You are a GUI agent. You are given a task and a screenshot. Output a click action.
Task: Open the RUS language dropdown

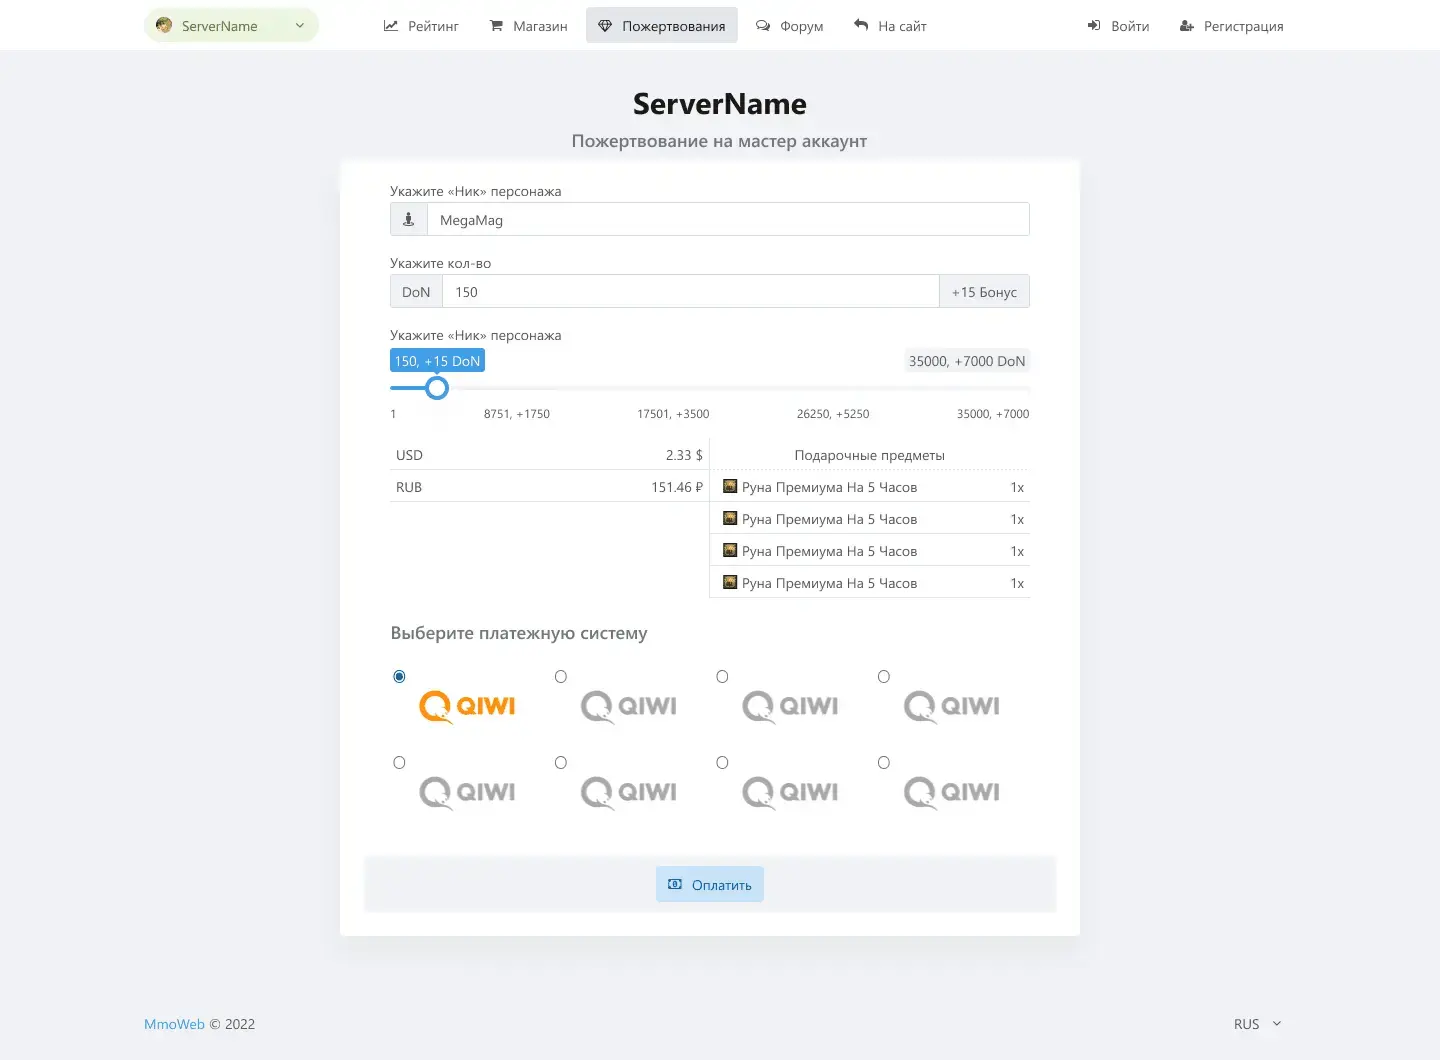(x=1257, y=1024)
